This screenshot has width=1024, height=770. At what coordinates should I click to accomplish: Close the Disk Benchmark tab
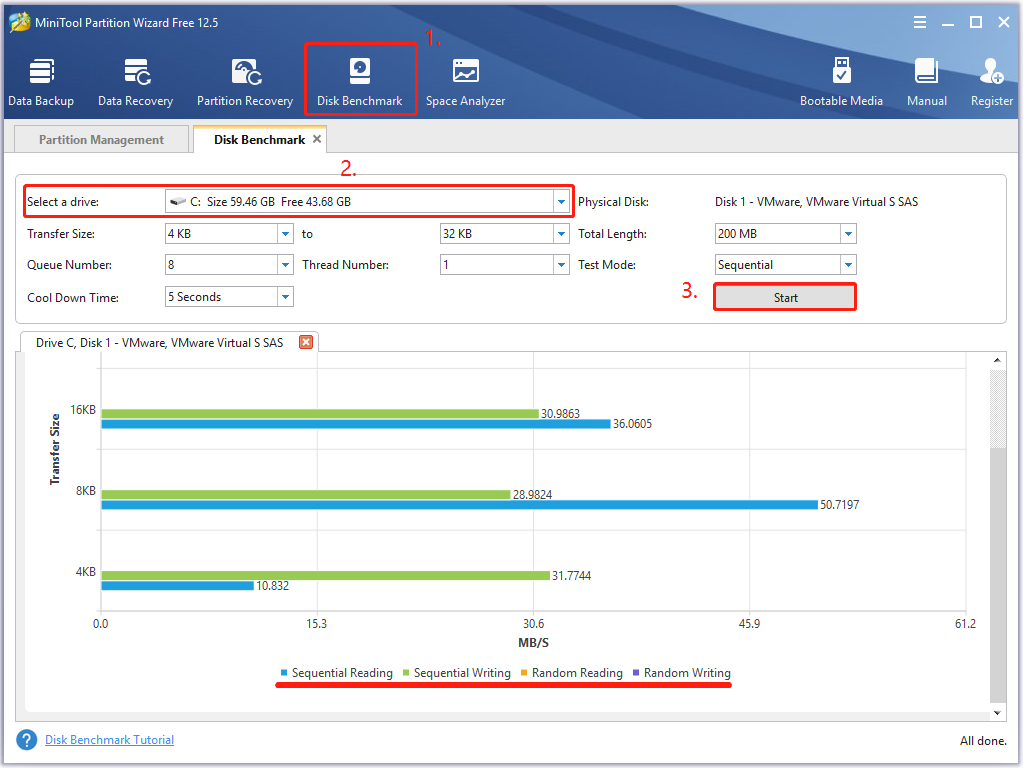[317, 139]
